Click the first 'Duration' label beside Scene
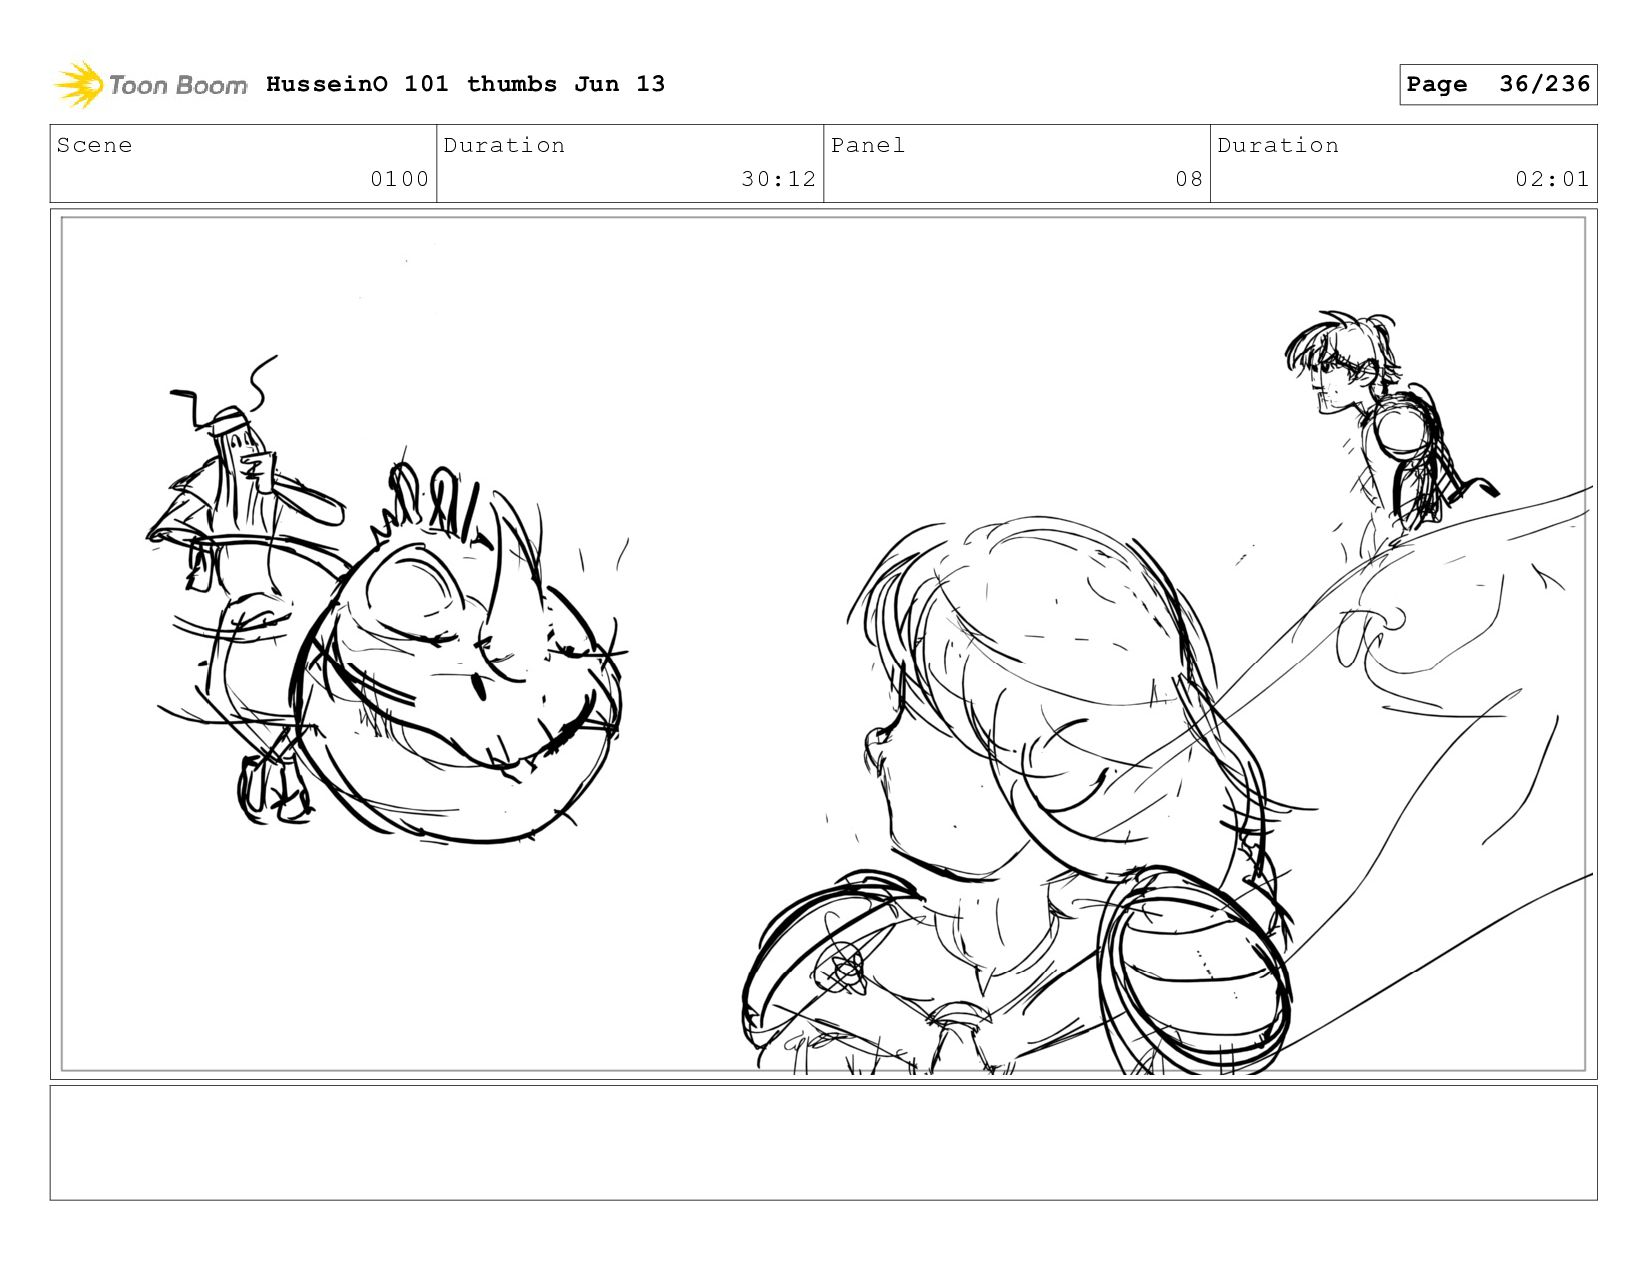 tap(504, 145)
